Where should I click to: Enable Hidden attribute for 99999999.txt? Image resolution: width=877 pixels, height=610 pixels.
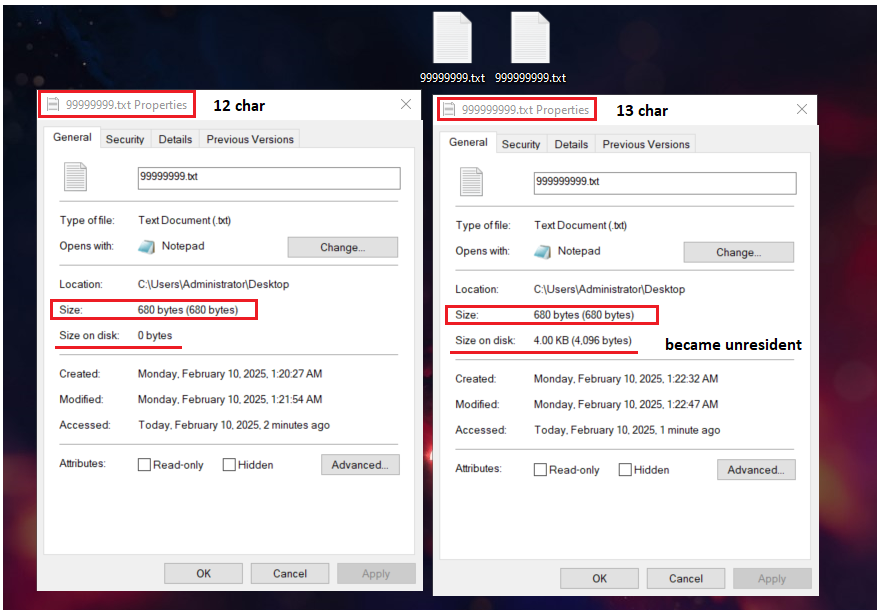tap(229, 465)
